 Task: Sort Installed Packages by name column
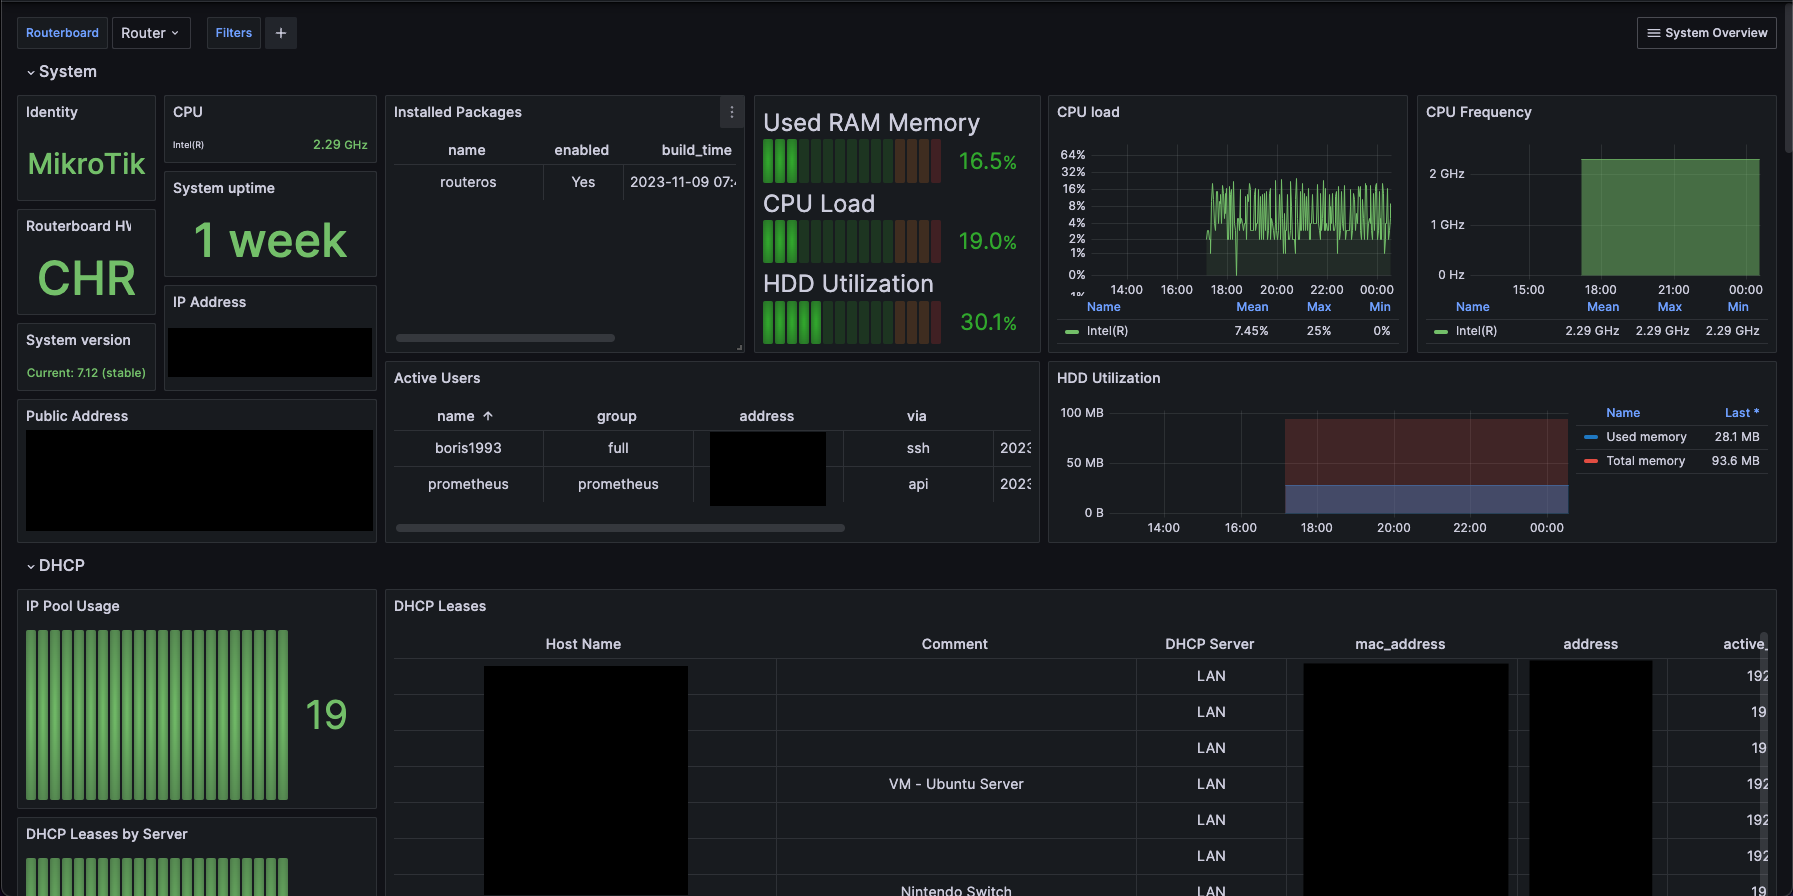pyautogui.click(x=467, y=150)
